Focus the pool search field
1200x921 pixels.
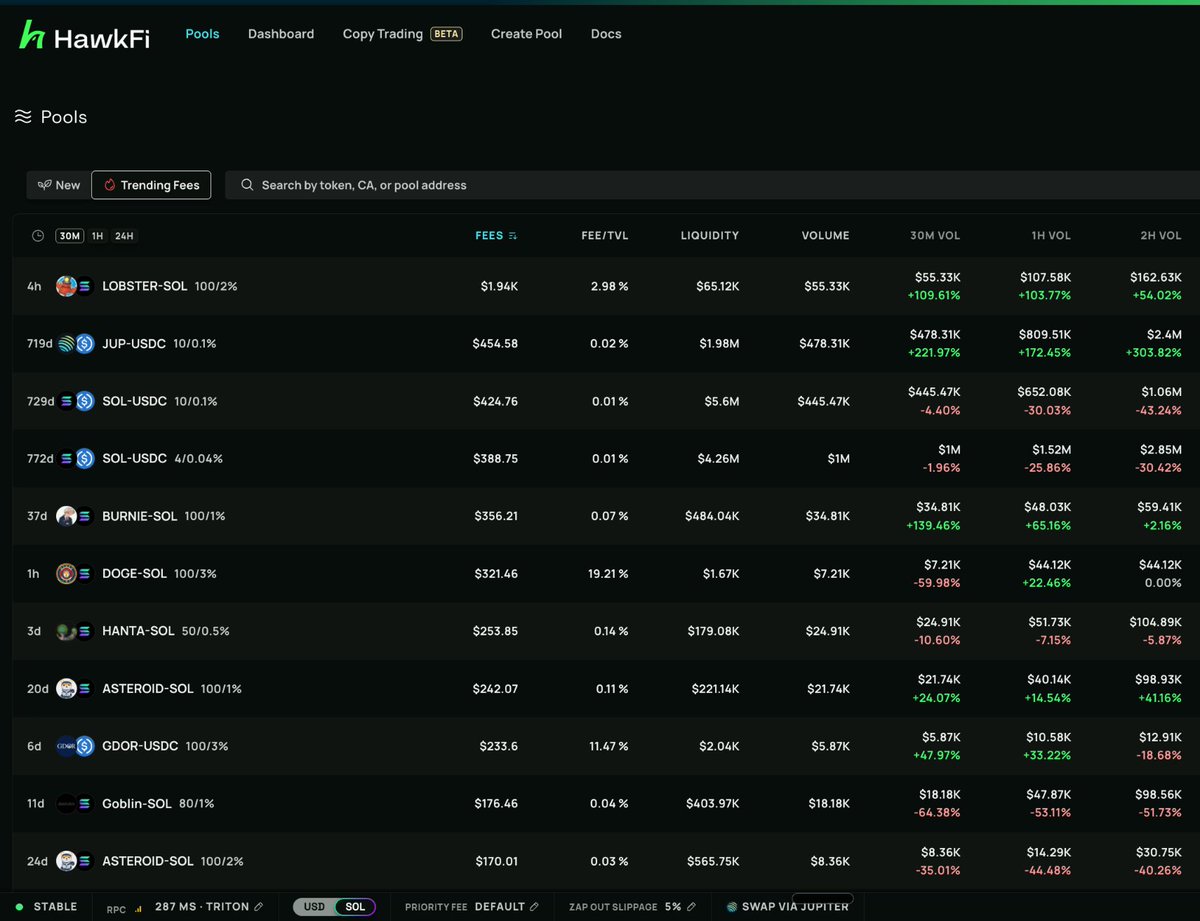pos(712,185)
